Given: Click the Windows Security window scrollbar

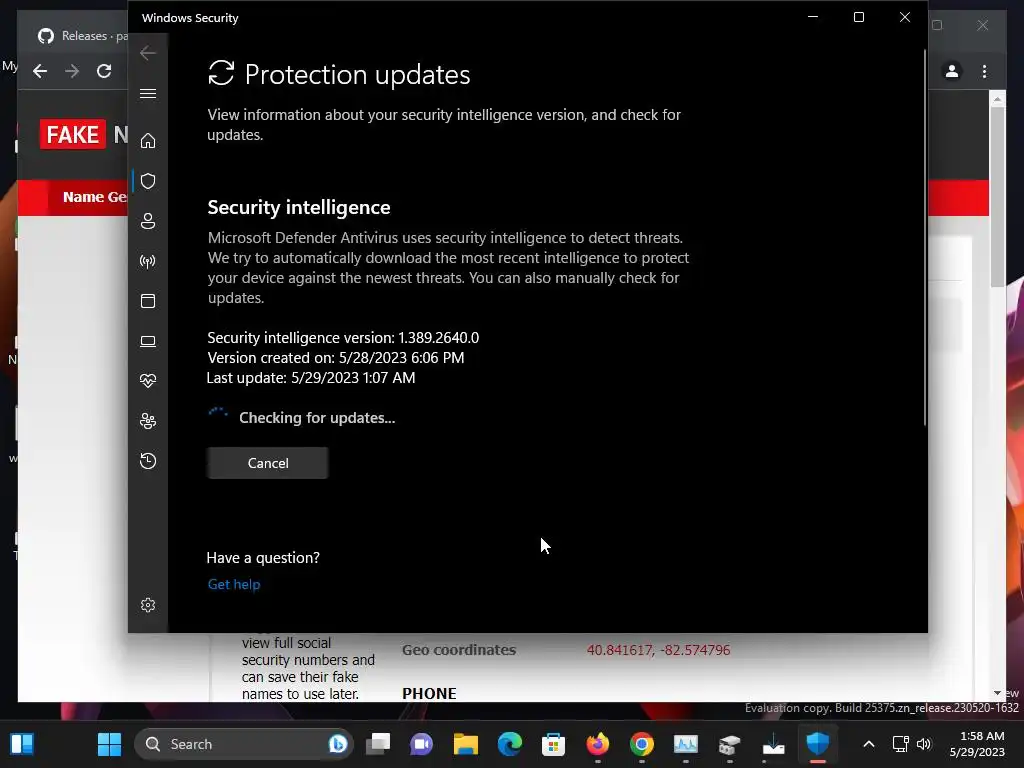Looking at the screenshot, I should point(924,238).
